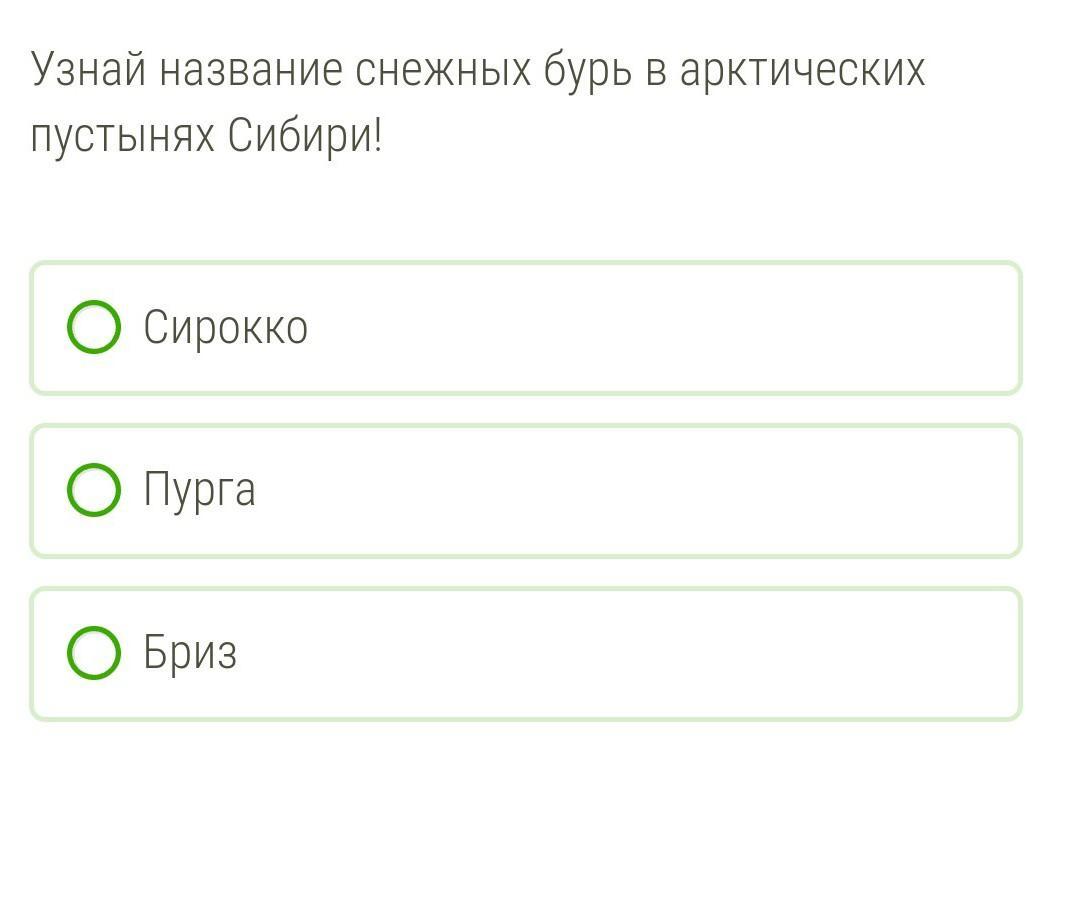Click the word Узнай in the question
This screenshot has height=918, width=1066.
88,71
